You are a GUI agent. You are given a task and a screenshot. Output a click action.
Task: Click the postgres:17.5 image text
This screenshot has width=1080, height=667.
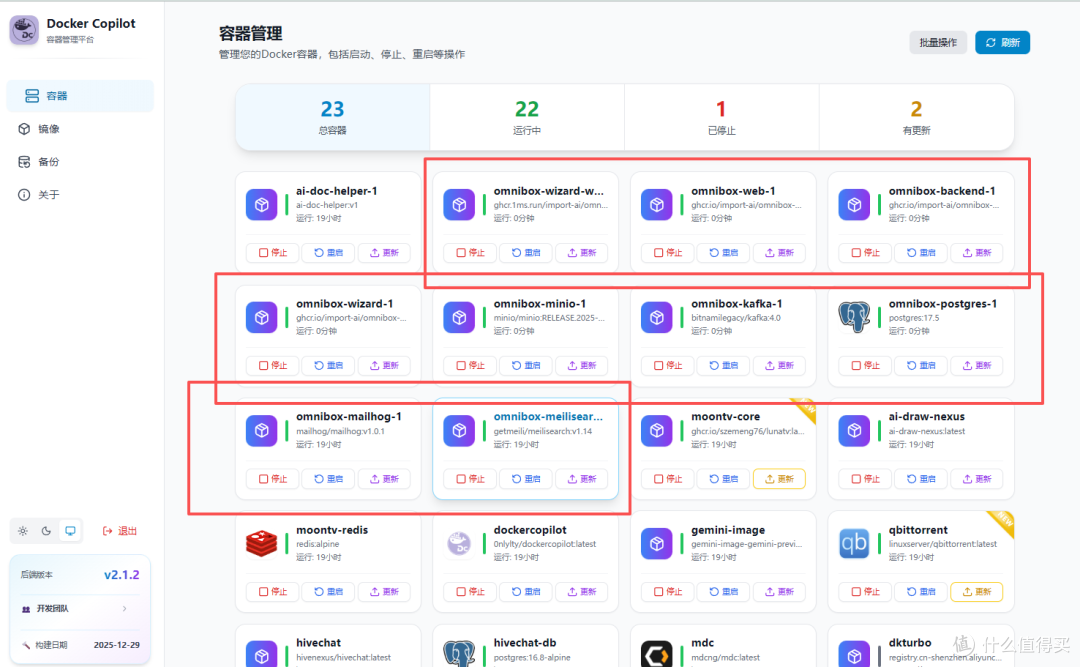[913, 318]
